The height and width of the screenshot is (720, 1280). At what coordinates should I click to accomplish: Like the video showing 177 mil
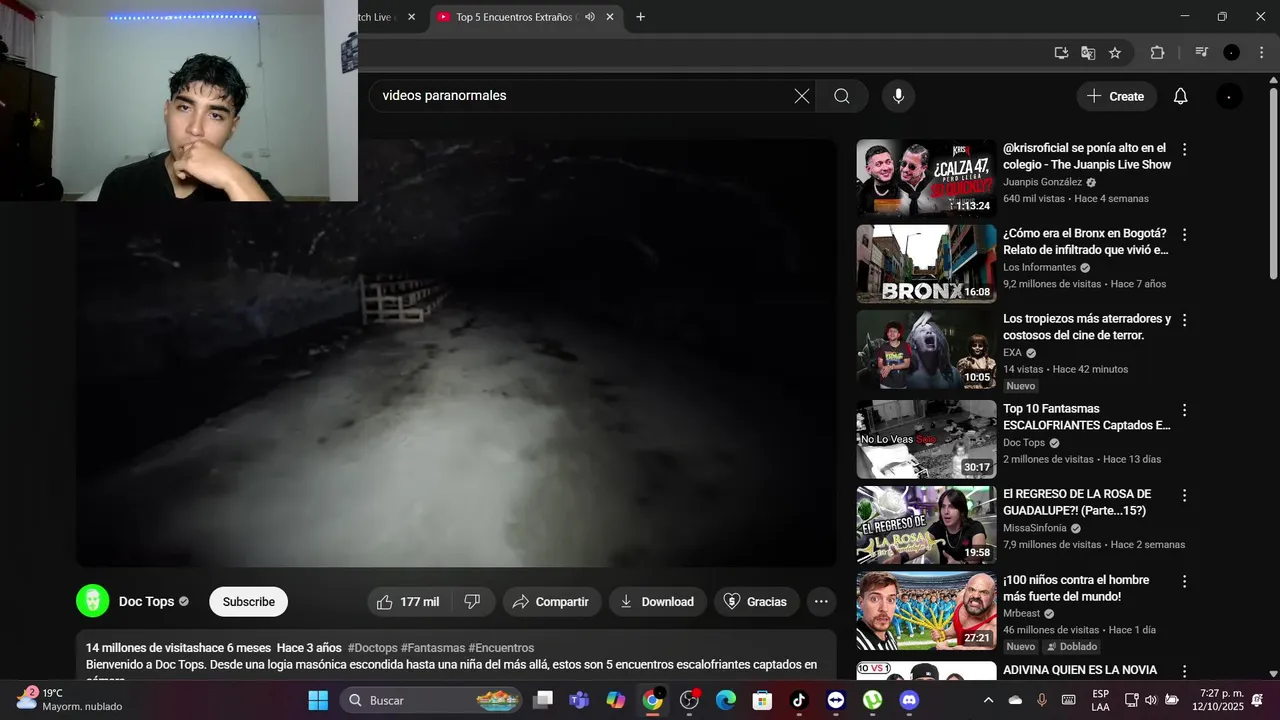(x=409, y=601)
